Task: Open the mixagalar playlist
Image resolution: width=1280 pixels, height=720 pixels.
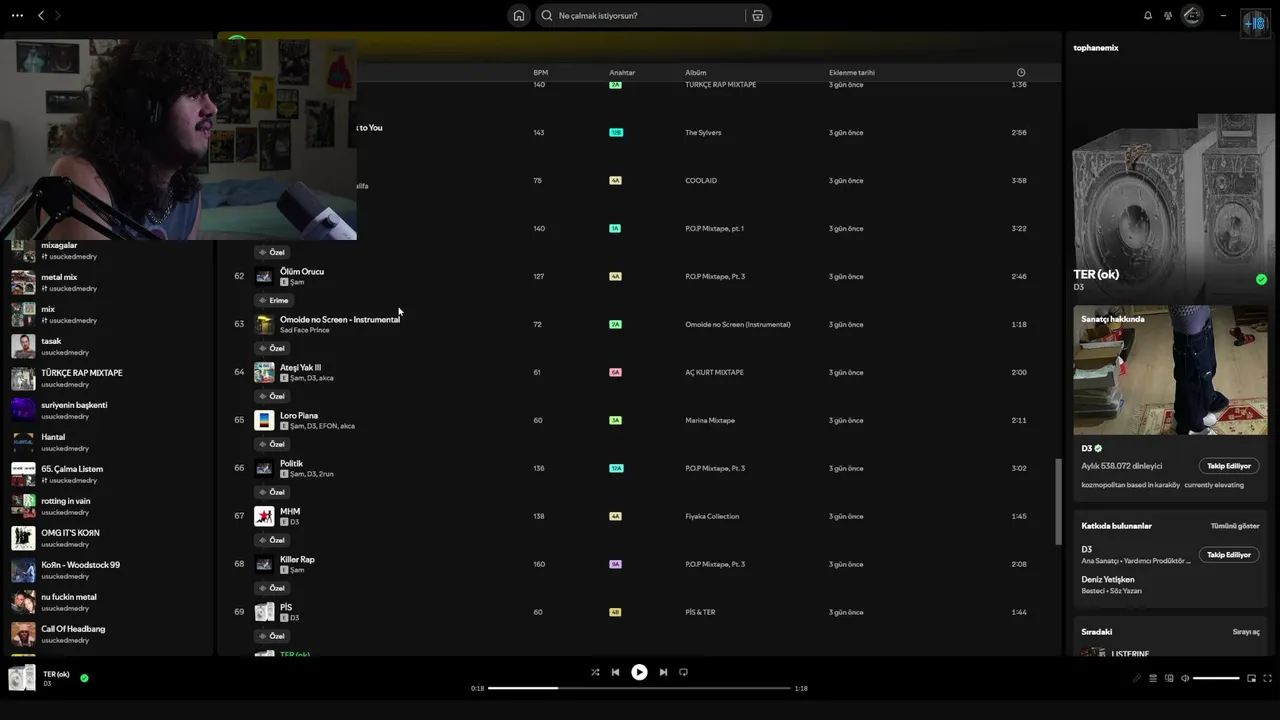Action: pyautogui.click(x=108, y=251)
